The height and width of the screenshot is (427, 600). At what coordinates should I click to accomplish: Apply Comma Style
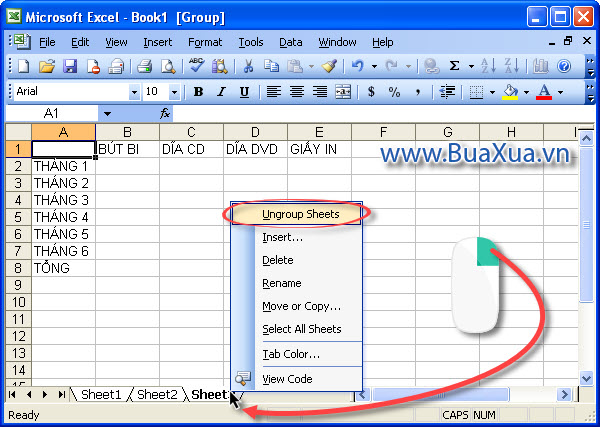coord(418,92)
